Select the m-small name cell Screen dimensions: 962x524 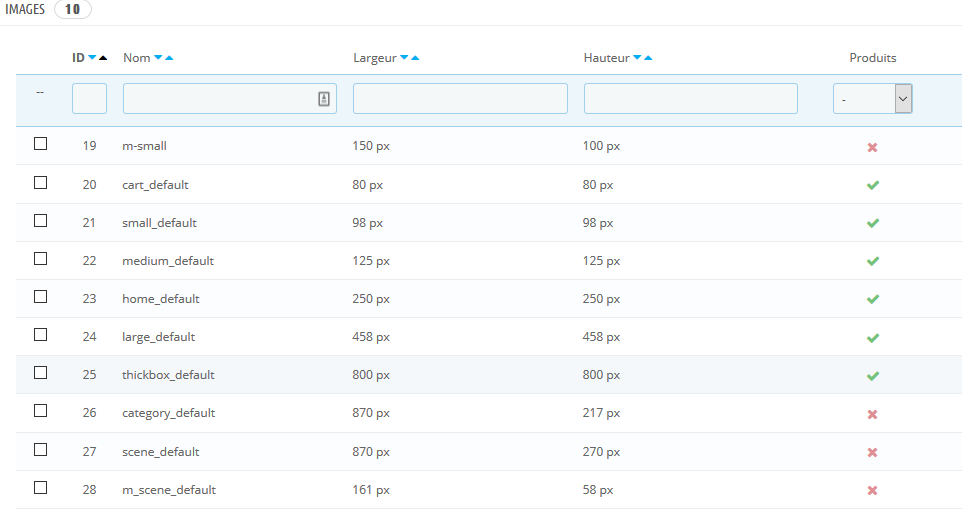click(x=144, y=146)
